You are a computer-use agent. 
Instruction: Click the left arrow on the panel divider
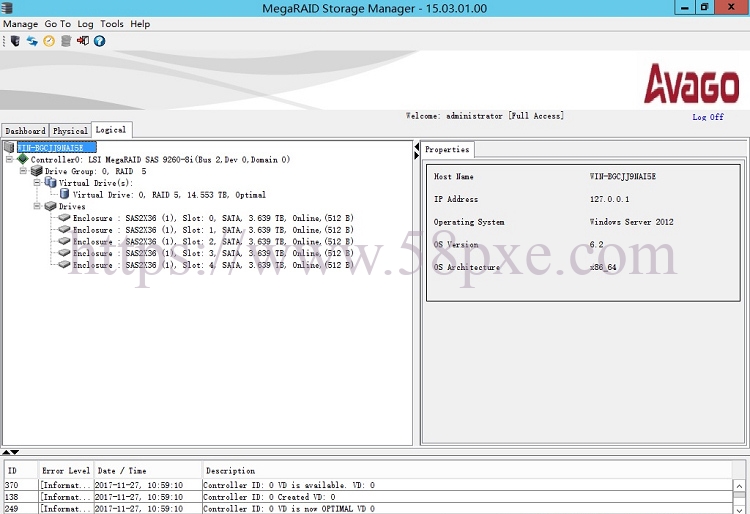click(417, 147)
